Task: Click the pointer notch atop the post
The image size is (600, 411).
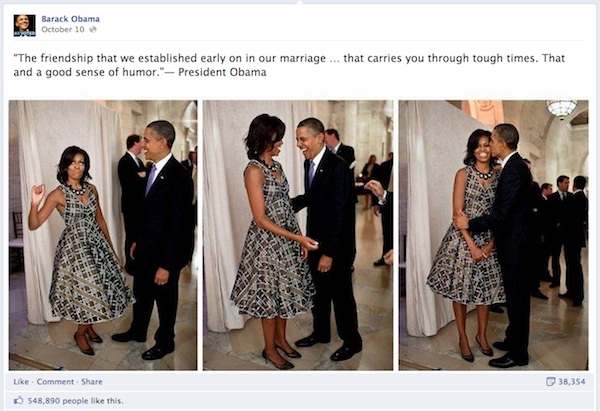Action: 300,2
